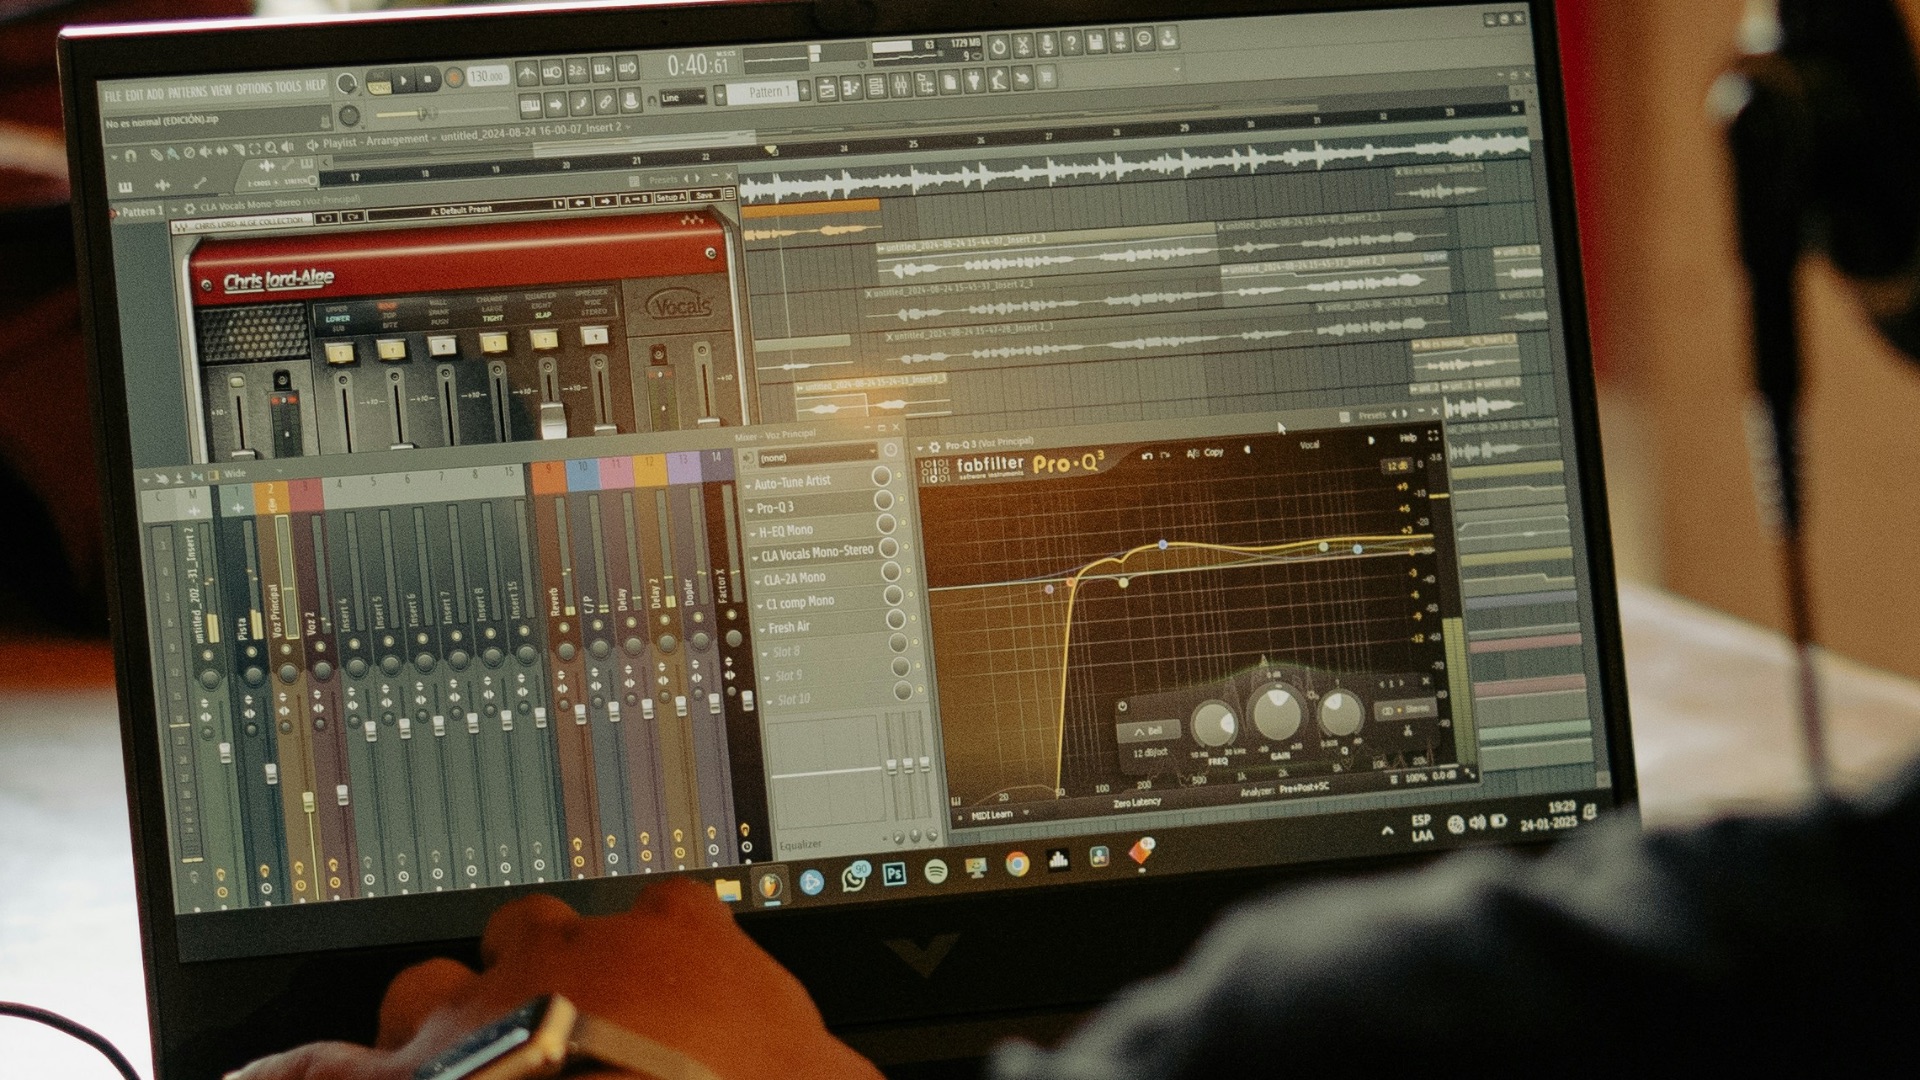Open the Line snap dropdown
This screenshot has width=1920, height=1080.
tap(683, 98)
